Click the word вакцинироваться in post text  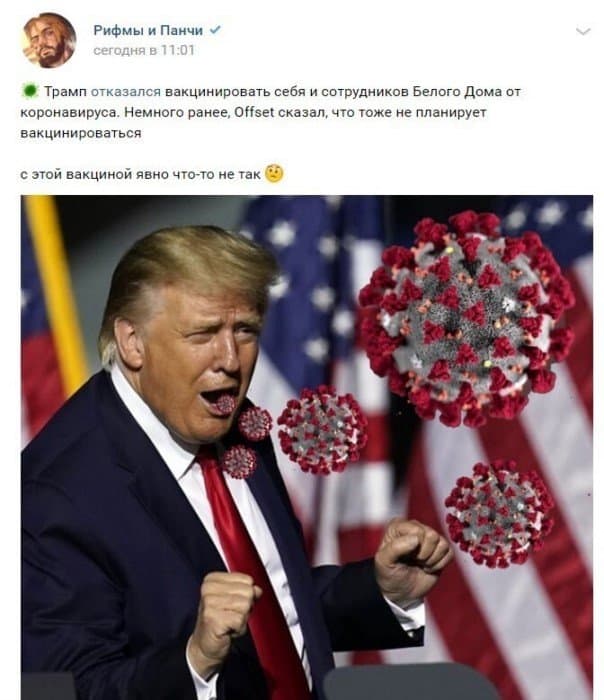(x=81, y=133)
